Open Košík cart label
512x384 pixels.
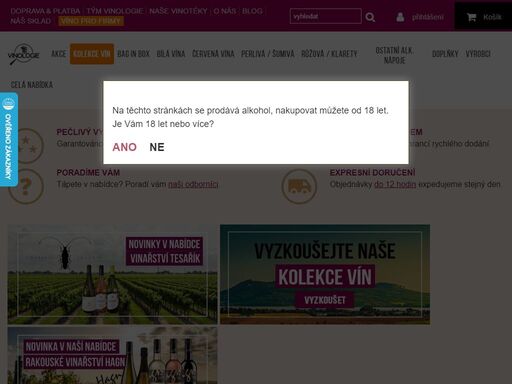pyautogui.click(x=492, y=17)
